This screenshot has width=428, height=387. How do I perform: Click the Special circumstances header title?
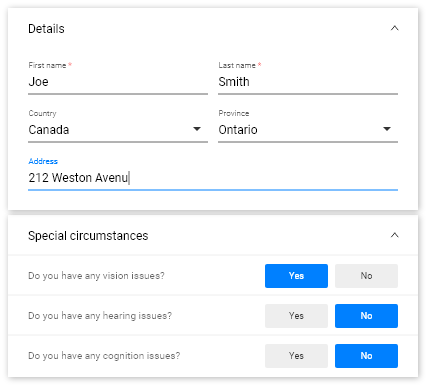[88, 236]
